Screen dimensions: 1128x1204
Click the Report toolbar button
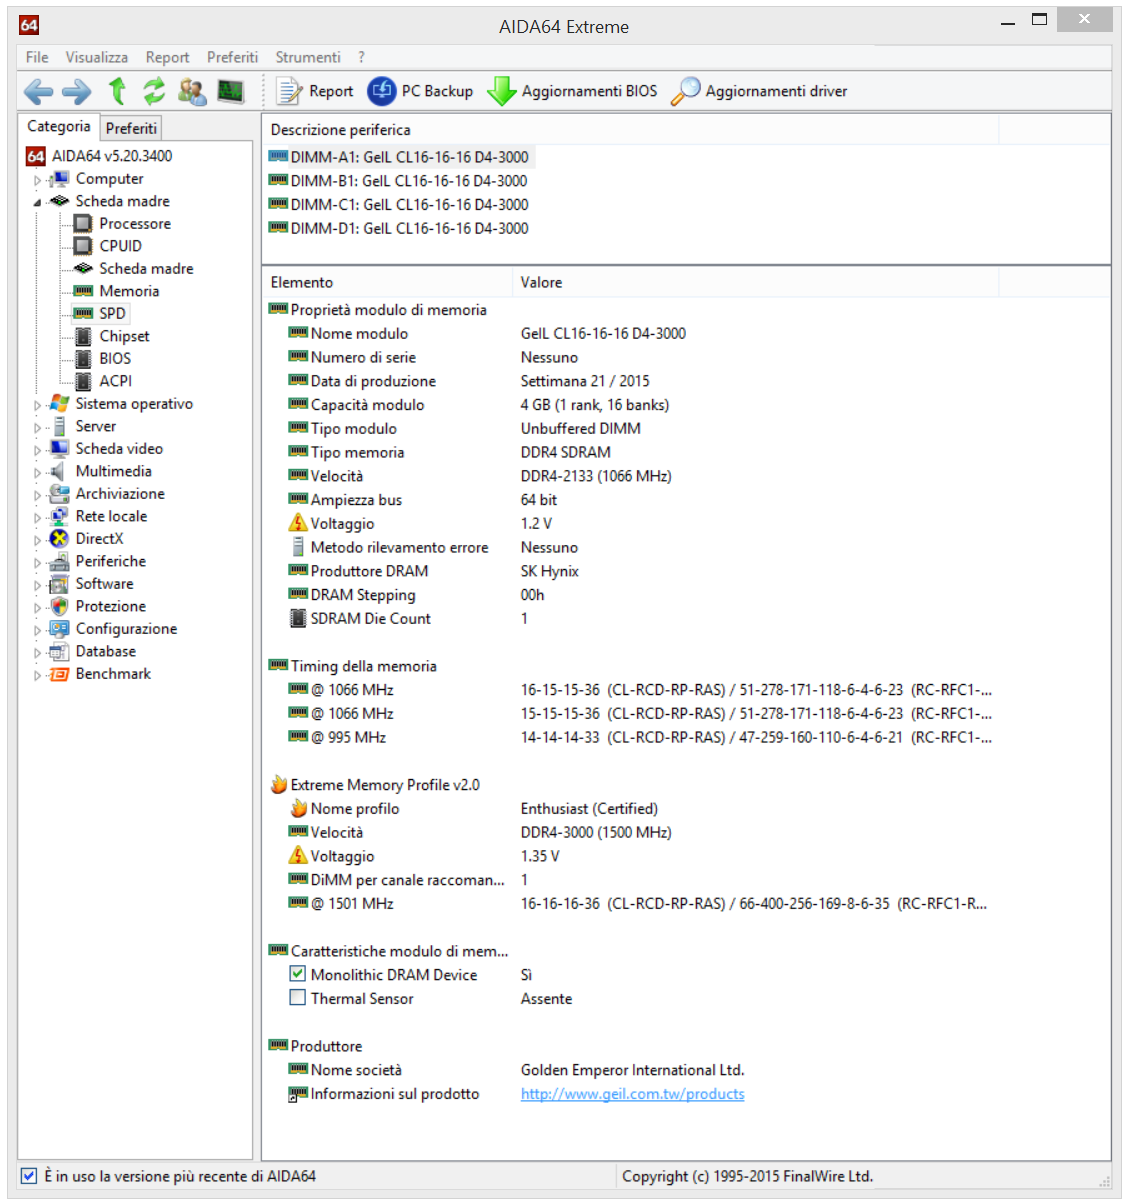pyautogui.click(x=315, y=91)
